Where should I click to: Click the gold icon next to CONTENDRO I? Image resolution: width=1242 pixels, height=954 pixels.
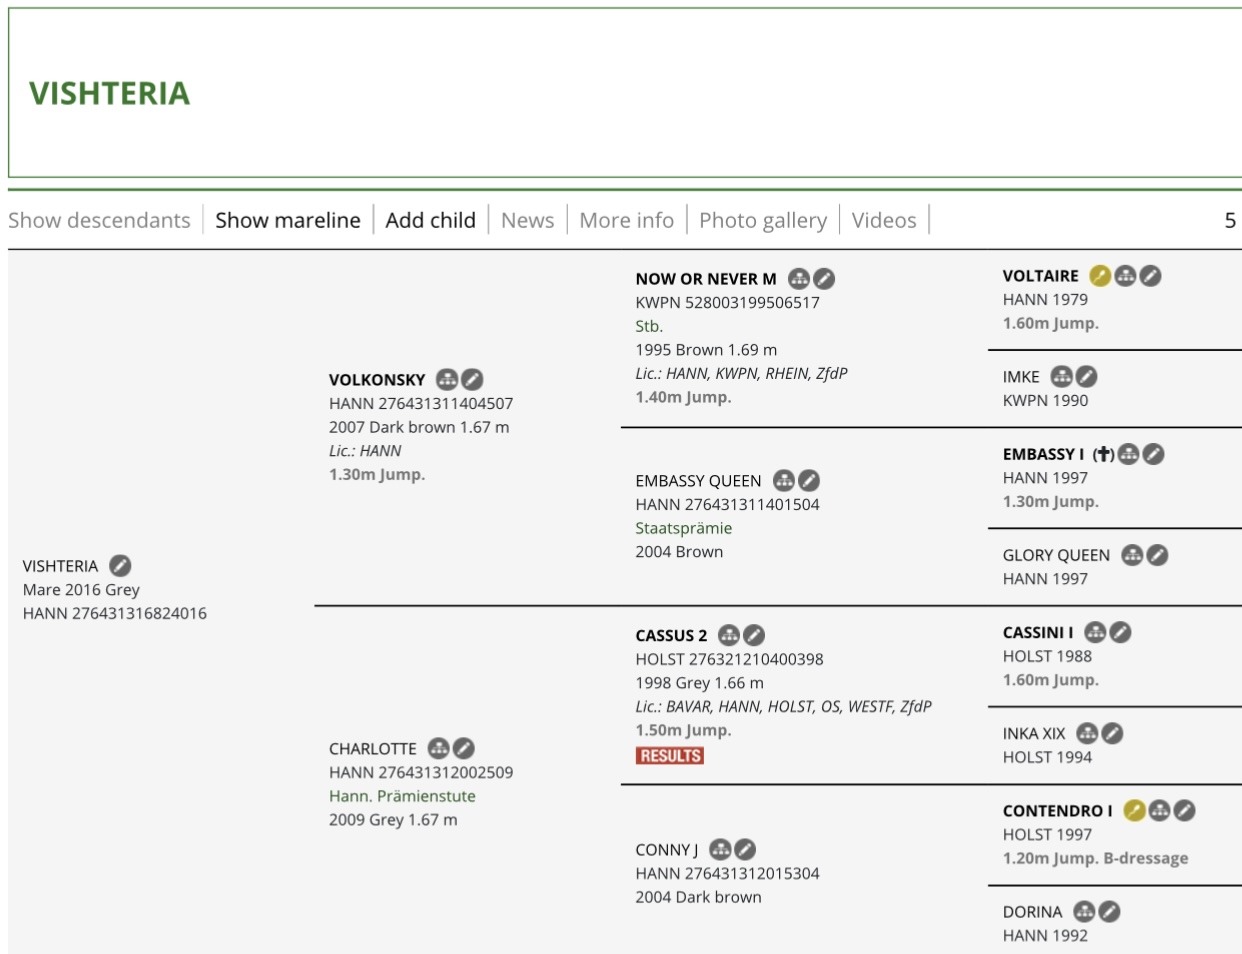tap(1134, 810)
